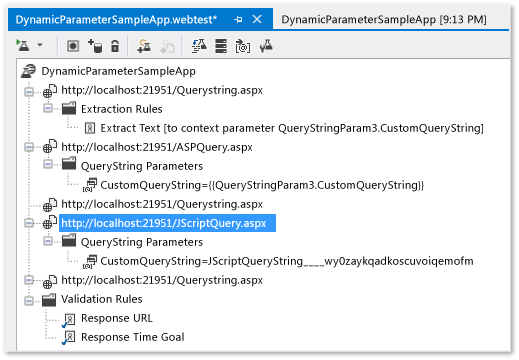This screenshot has width=519, height=360.
Task: Click the root web test flask icon
Action: click(x=28, y=71)
